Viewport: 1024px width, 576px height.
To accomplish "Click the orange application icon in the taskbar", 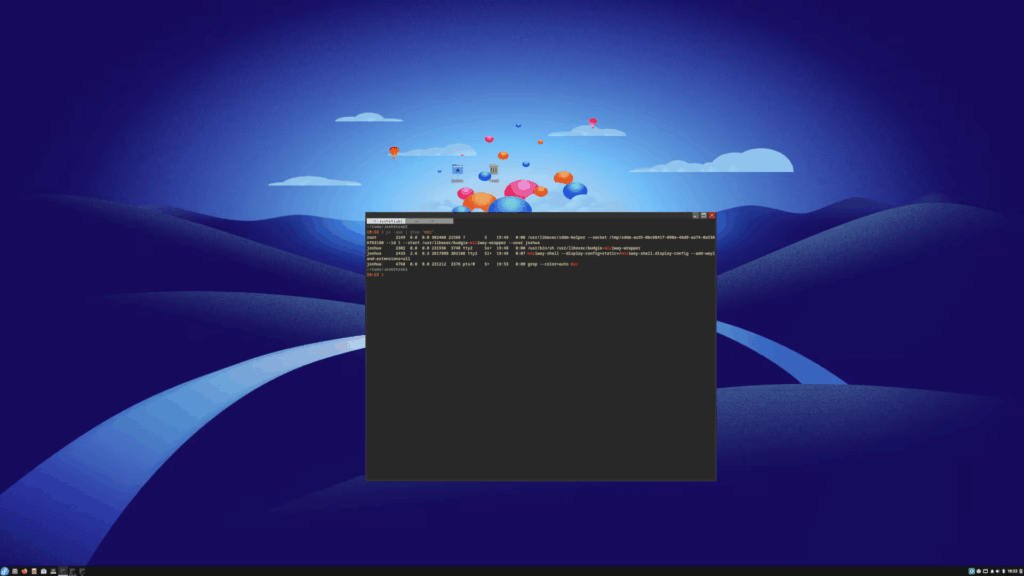I will pos(34,570).
